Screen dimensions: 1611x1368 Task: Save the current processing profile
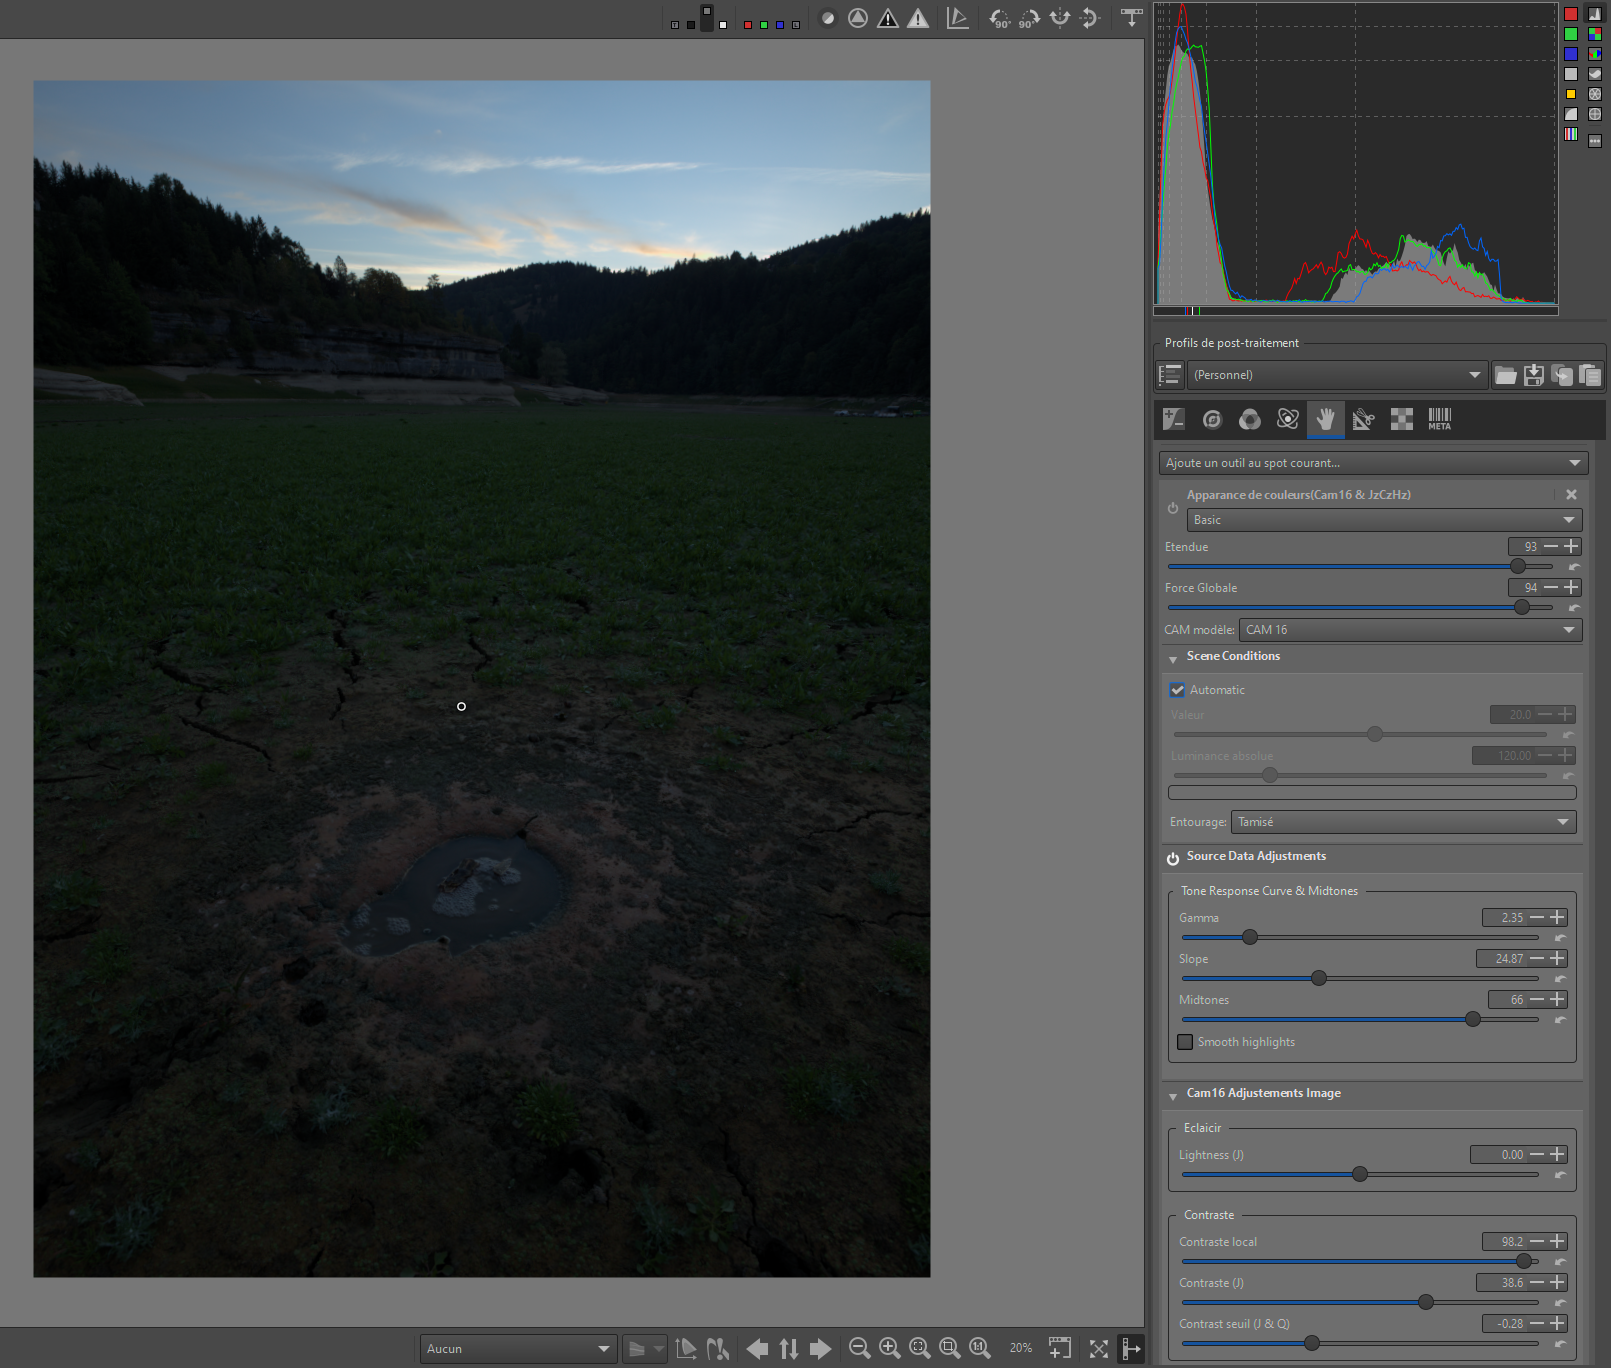pos(1534,375)
